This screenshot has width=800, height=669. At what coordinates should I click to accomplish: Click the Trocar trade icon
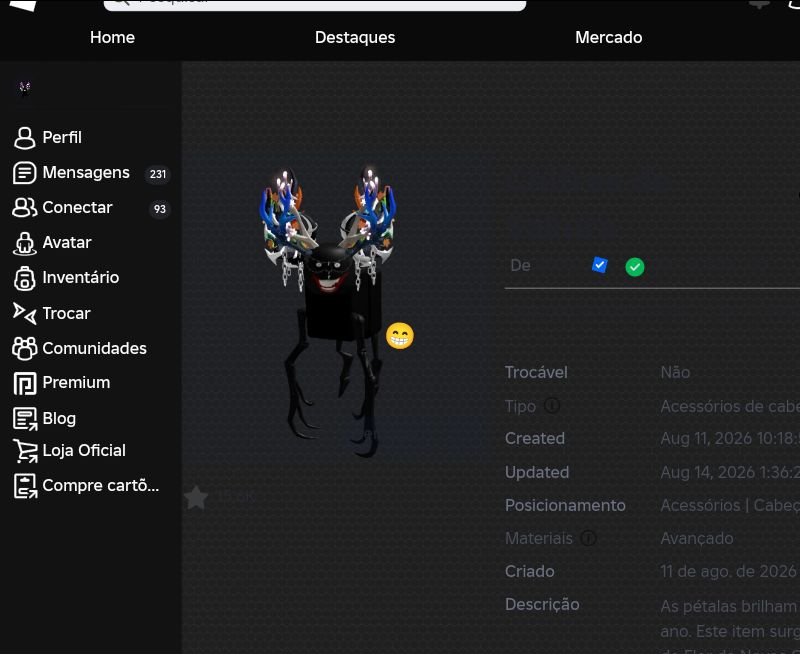coord(24,313)
